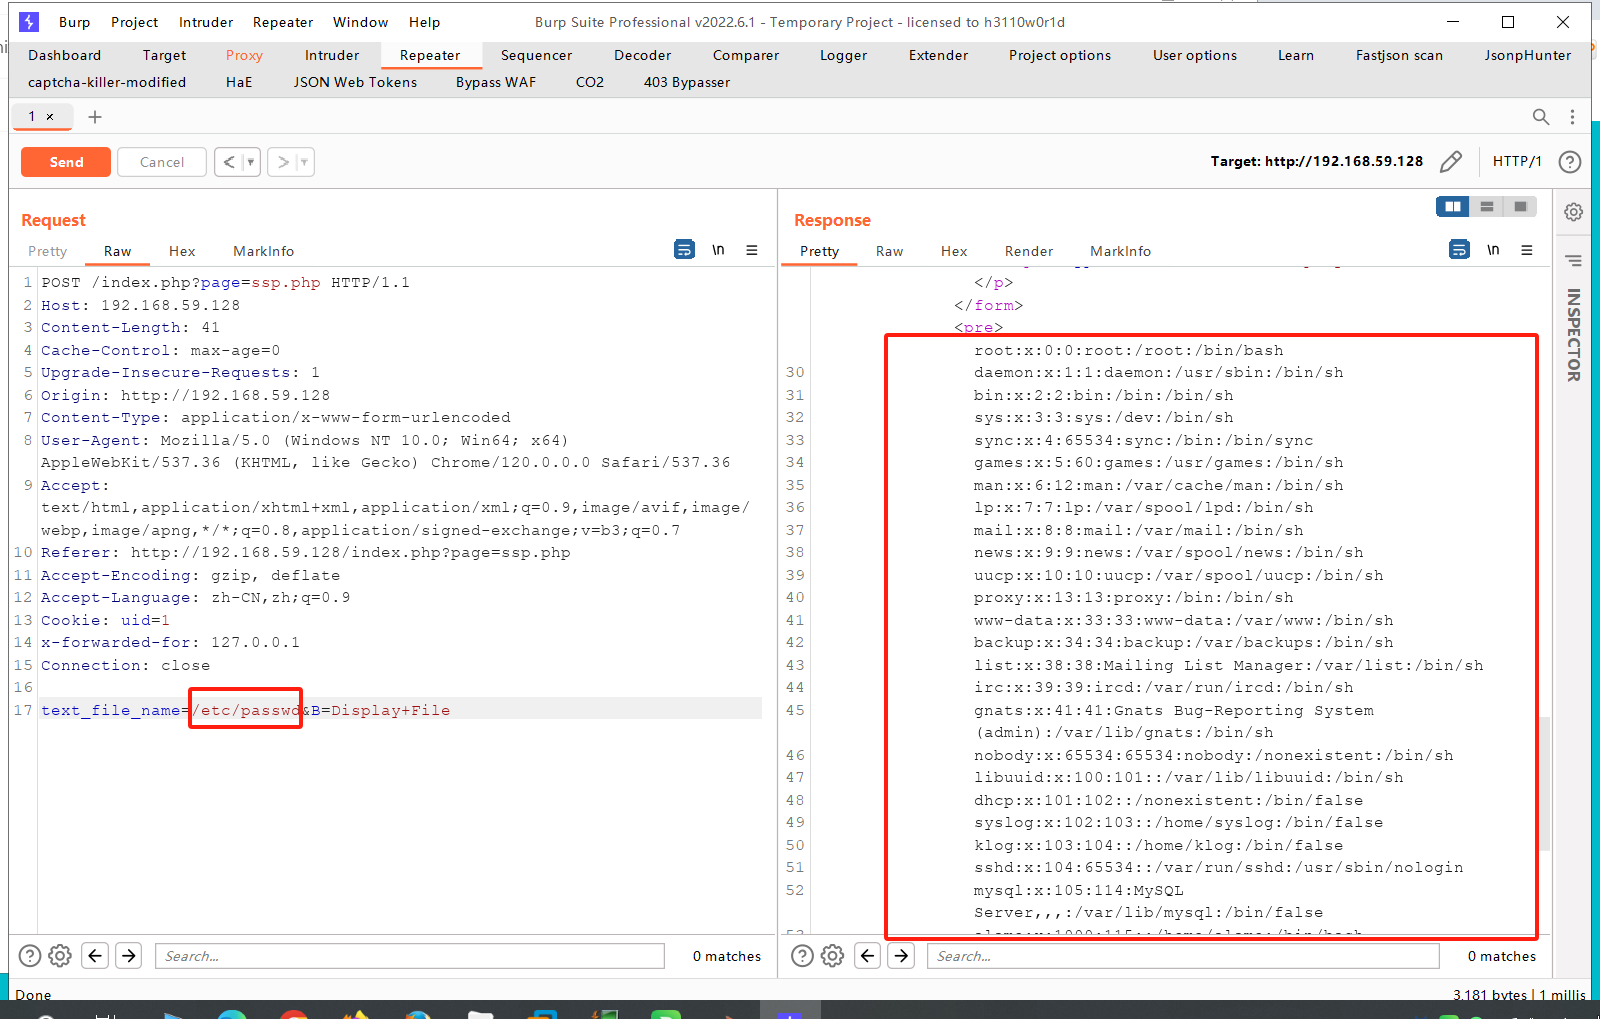Enable the side-by-side Request/Response layout

(x=1453, y=206)
